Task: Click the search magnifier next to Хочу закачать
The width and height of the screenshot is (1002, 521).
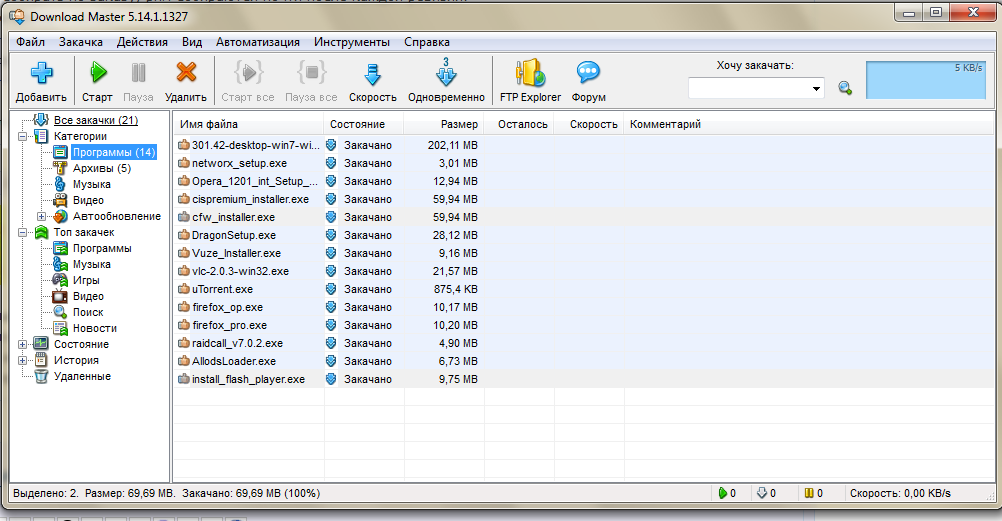Action: pyautogui.click(x=845, y=88)
